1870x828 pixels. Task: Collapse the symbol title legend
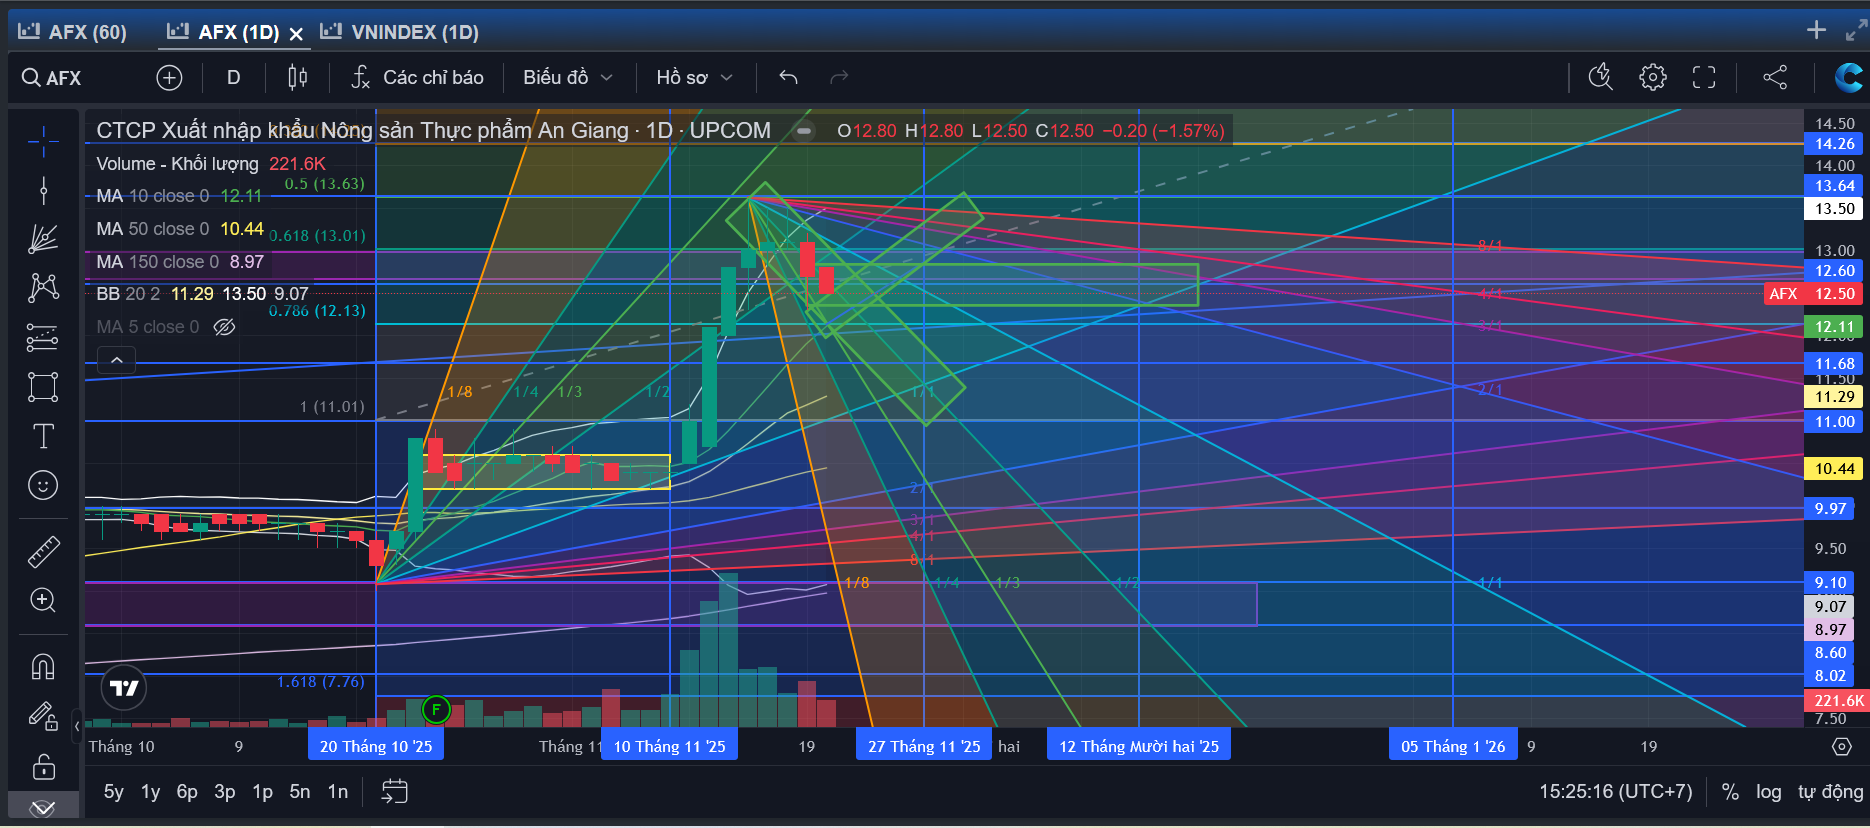(x=804, y=131)
